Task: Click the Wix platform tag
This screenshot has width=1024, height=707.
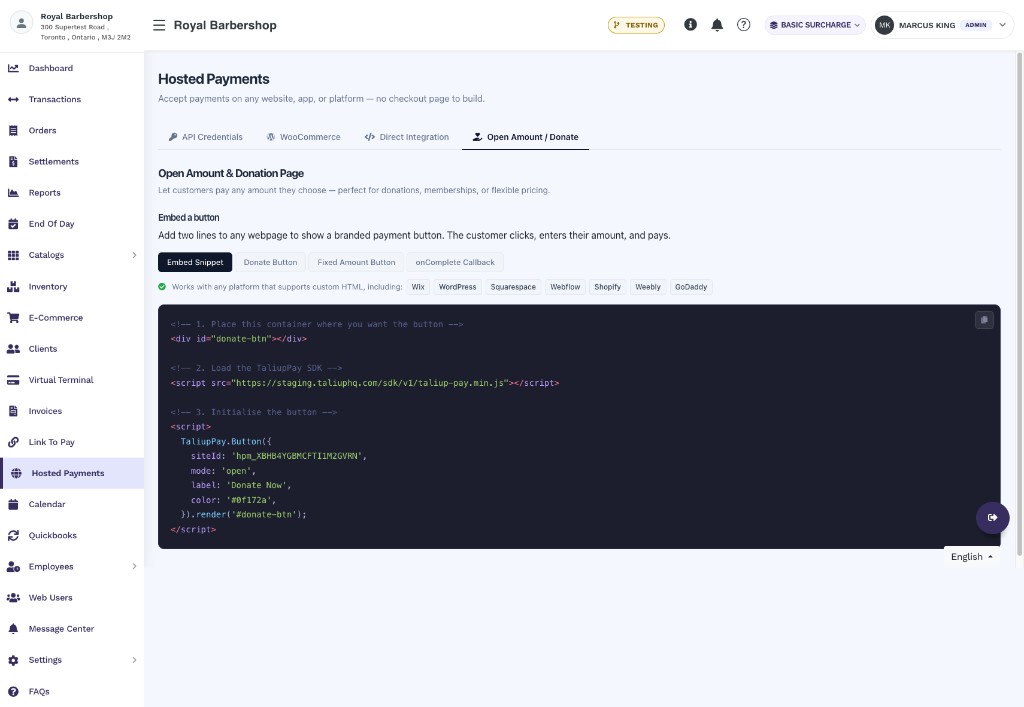Action: 418,287
